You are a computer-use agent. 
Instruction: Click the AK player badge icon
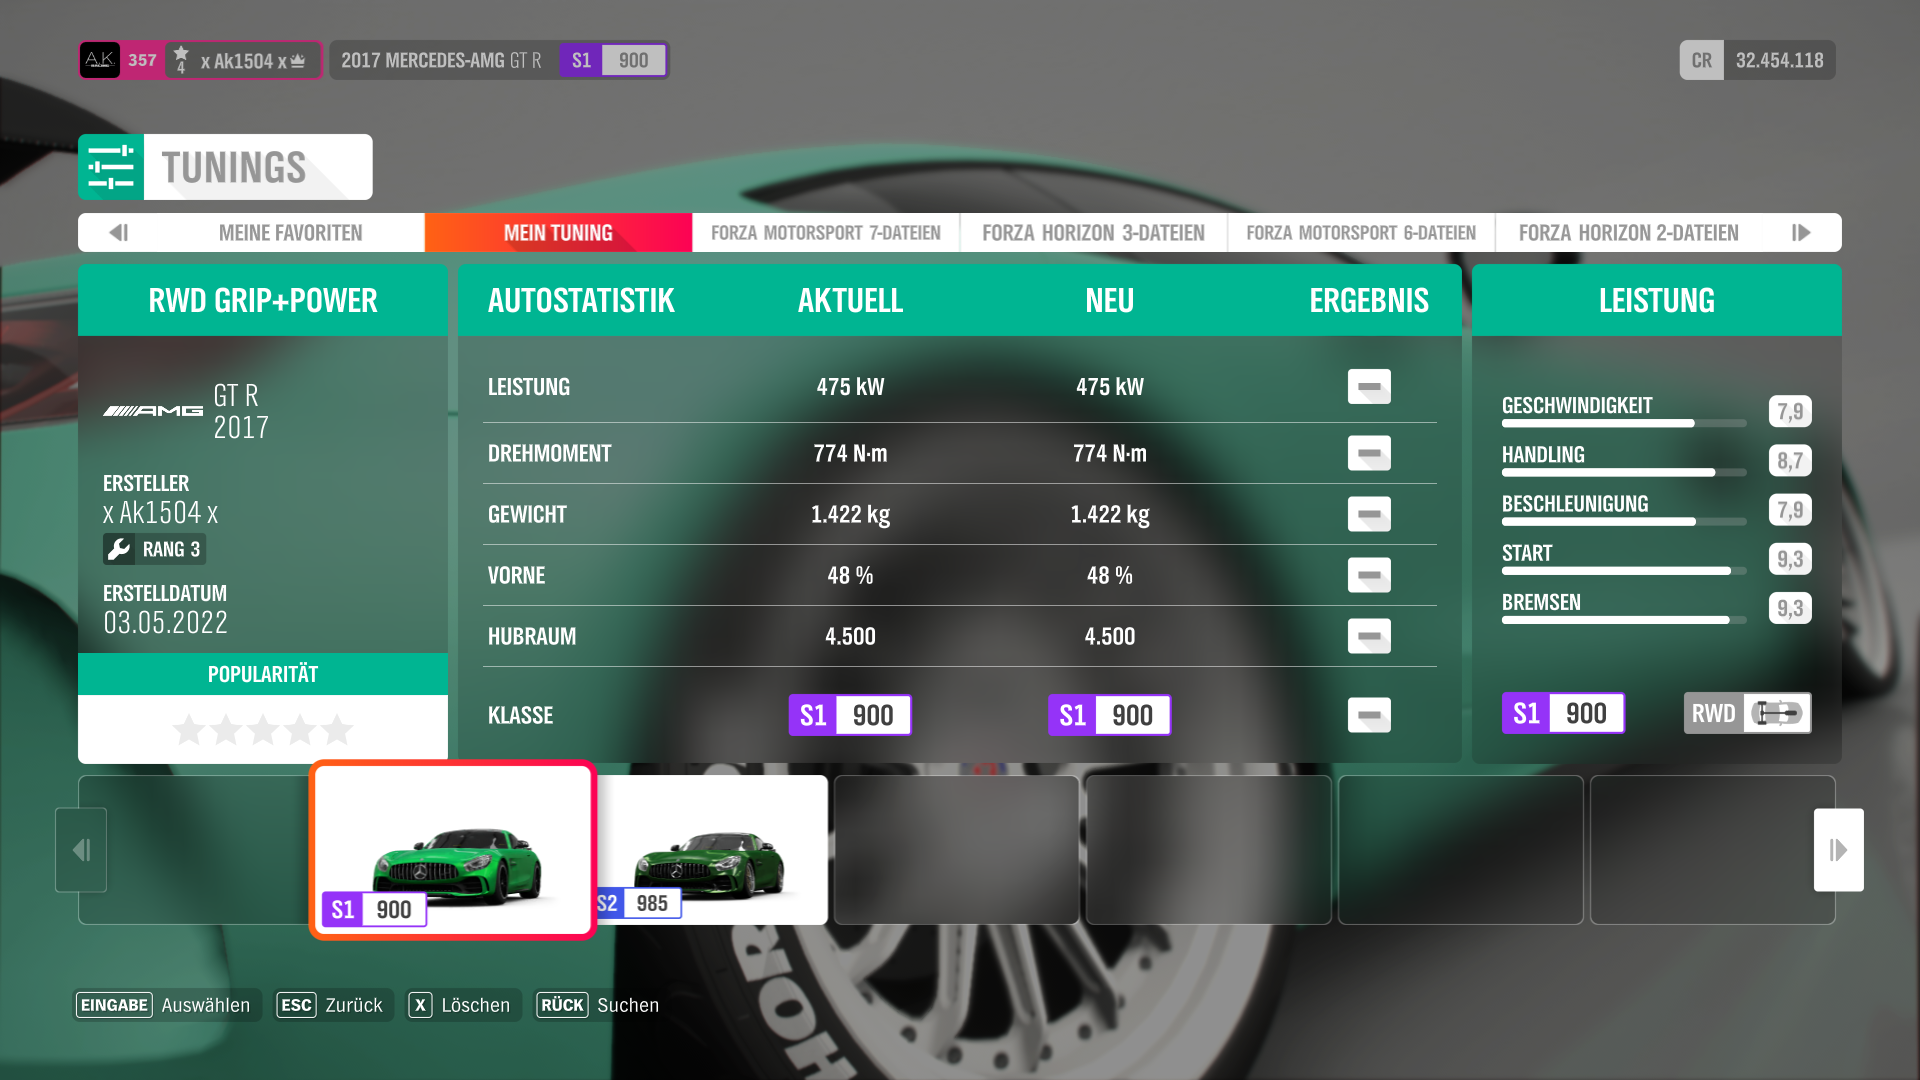tap(100, 60)
